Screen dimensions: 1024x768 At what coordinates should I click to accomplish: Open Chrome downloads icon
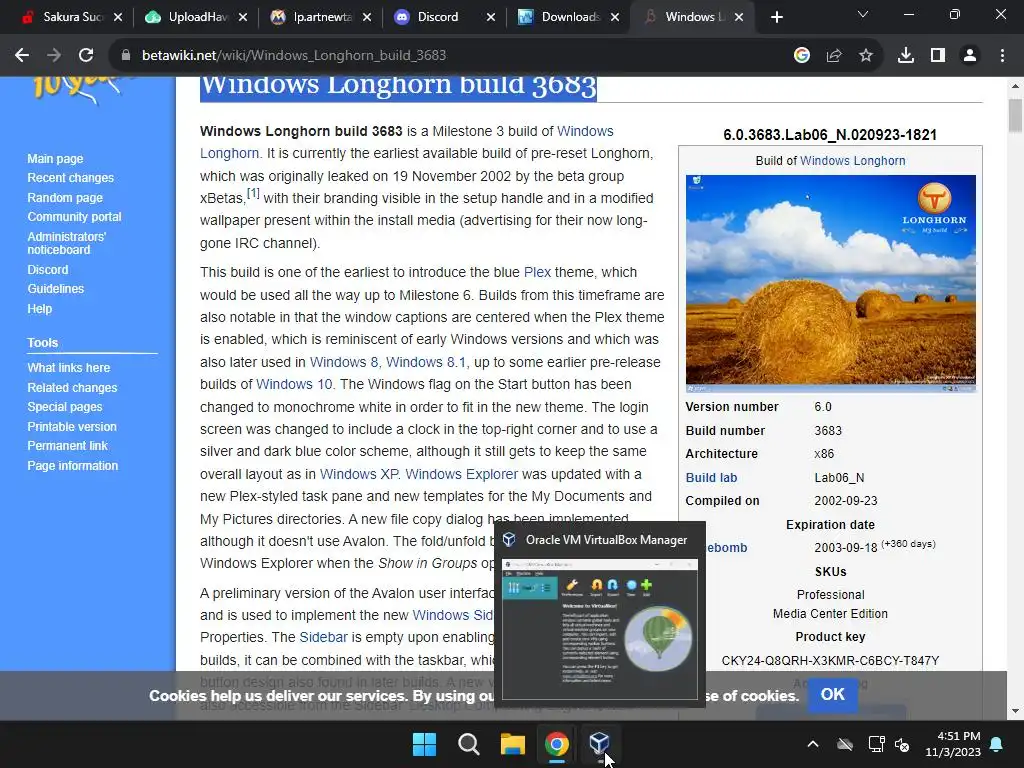[x=905, y=56]
